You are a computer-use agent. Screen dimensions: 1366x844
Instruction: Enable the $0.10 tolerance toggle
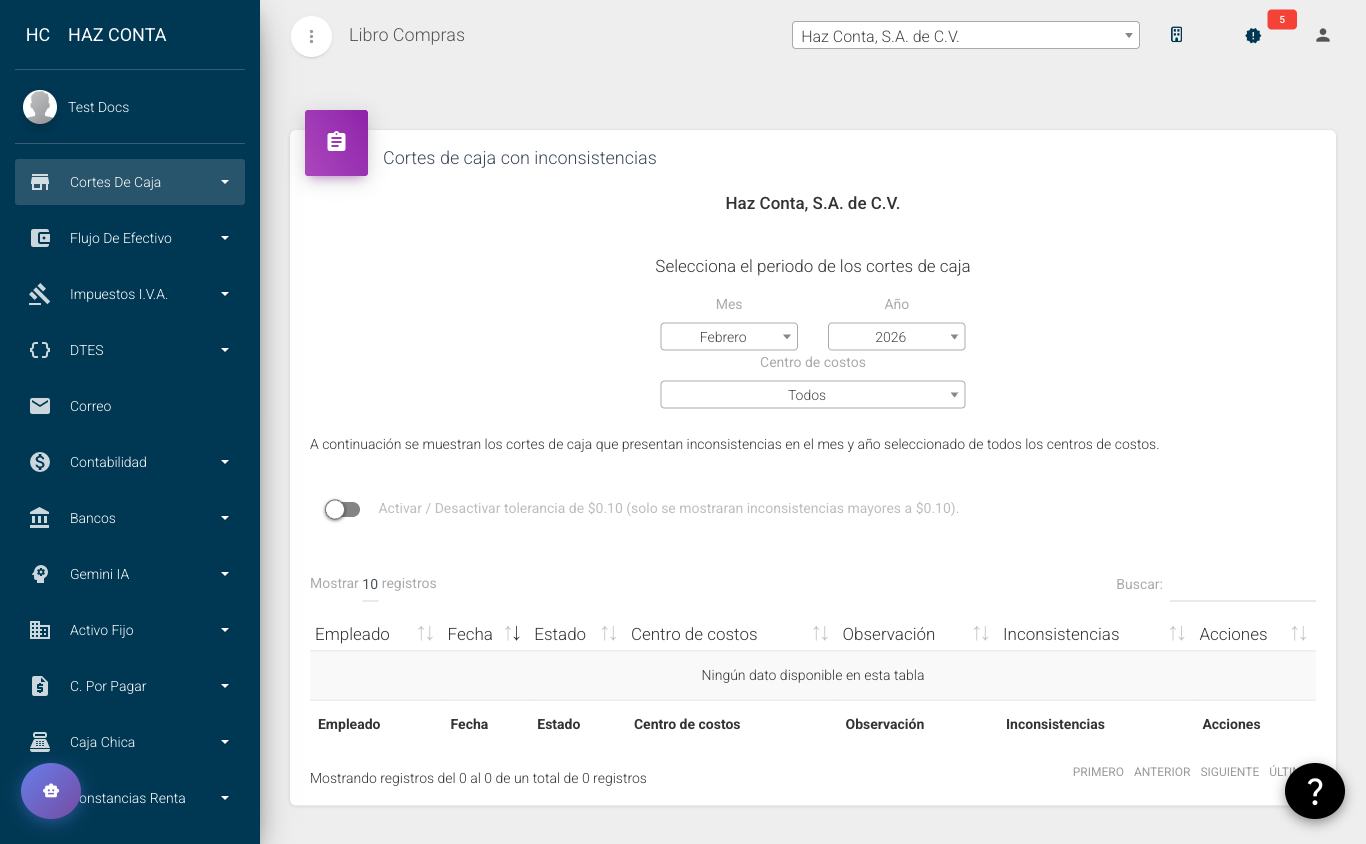coord(342,509)
